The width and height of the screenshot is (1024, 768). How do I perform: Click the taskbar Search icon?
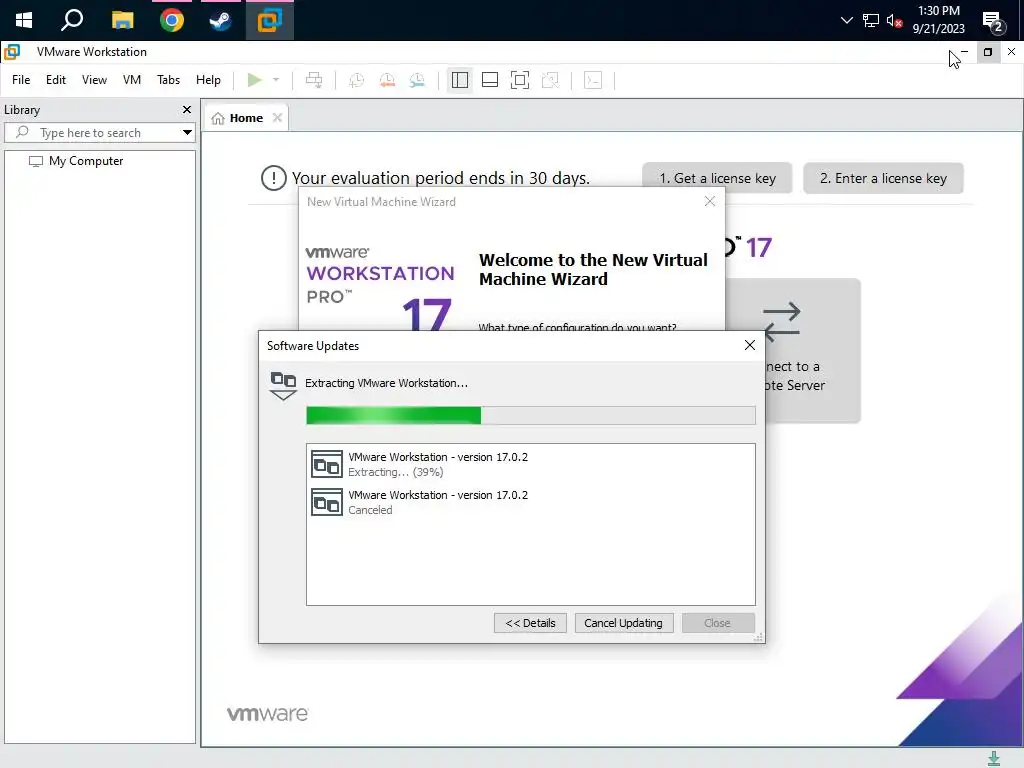[72, 20]
